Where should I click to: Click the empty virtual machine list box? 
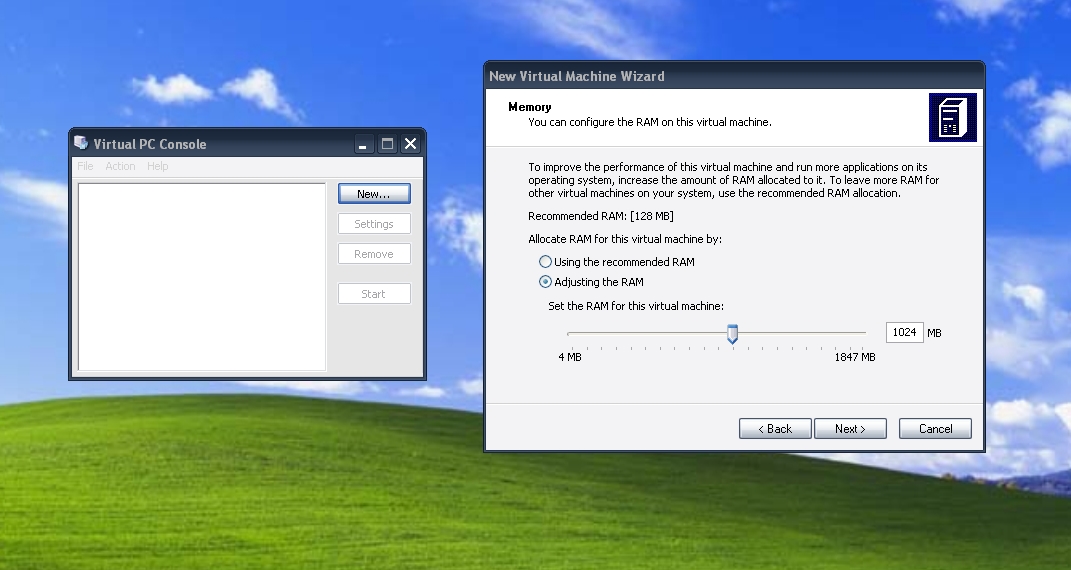click(202, 276)
